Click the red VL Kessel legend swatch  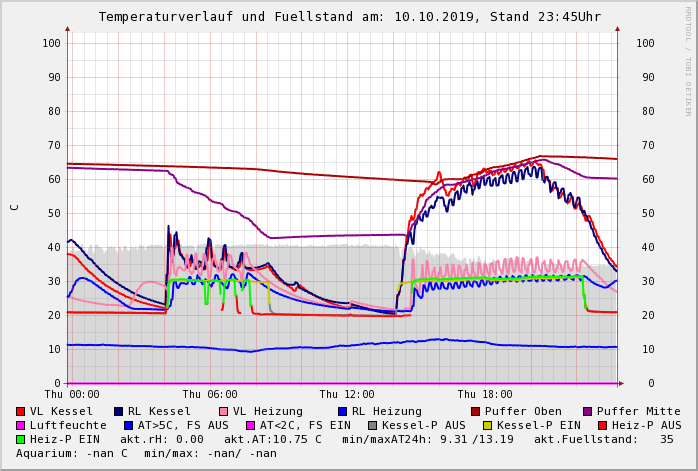(x=20, y=411)
